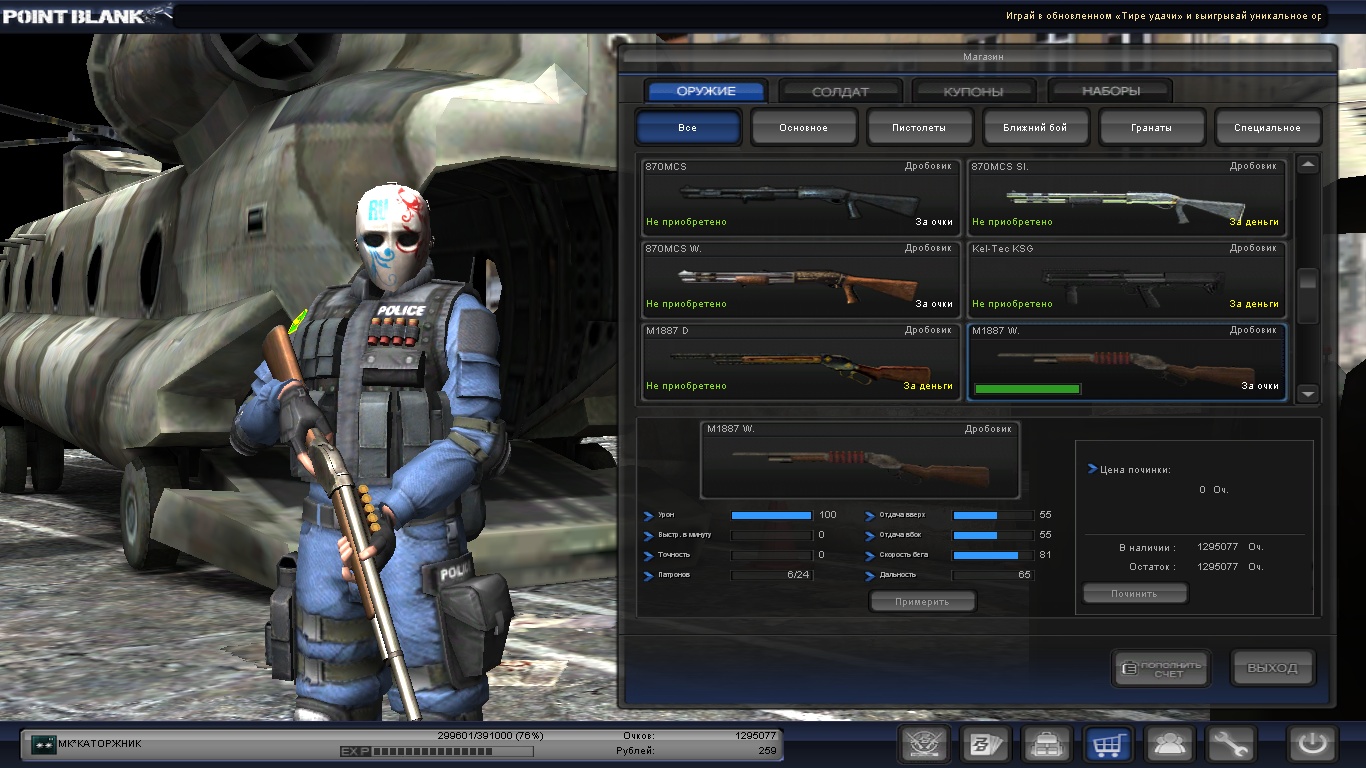Click the Отдача вверх recoil bar
This screenshot has height=768, width=1366.
click(993, 515)
